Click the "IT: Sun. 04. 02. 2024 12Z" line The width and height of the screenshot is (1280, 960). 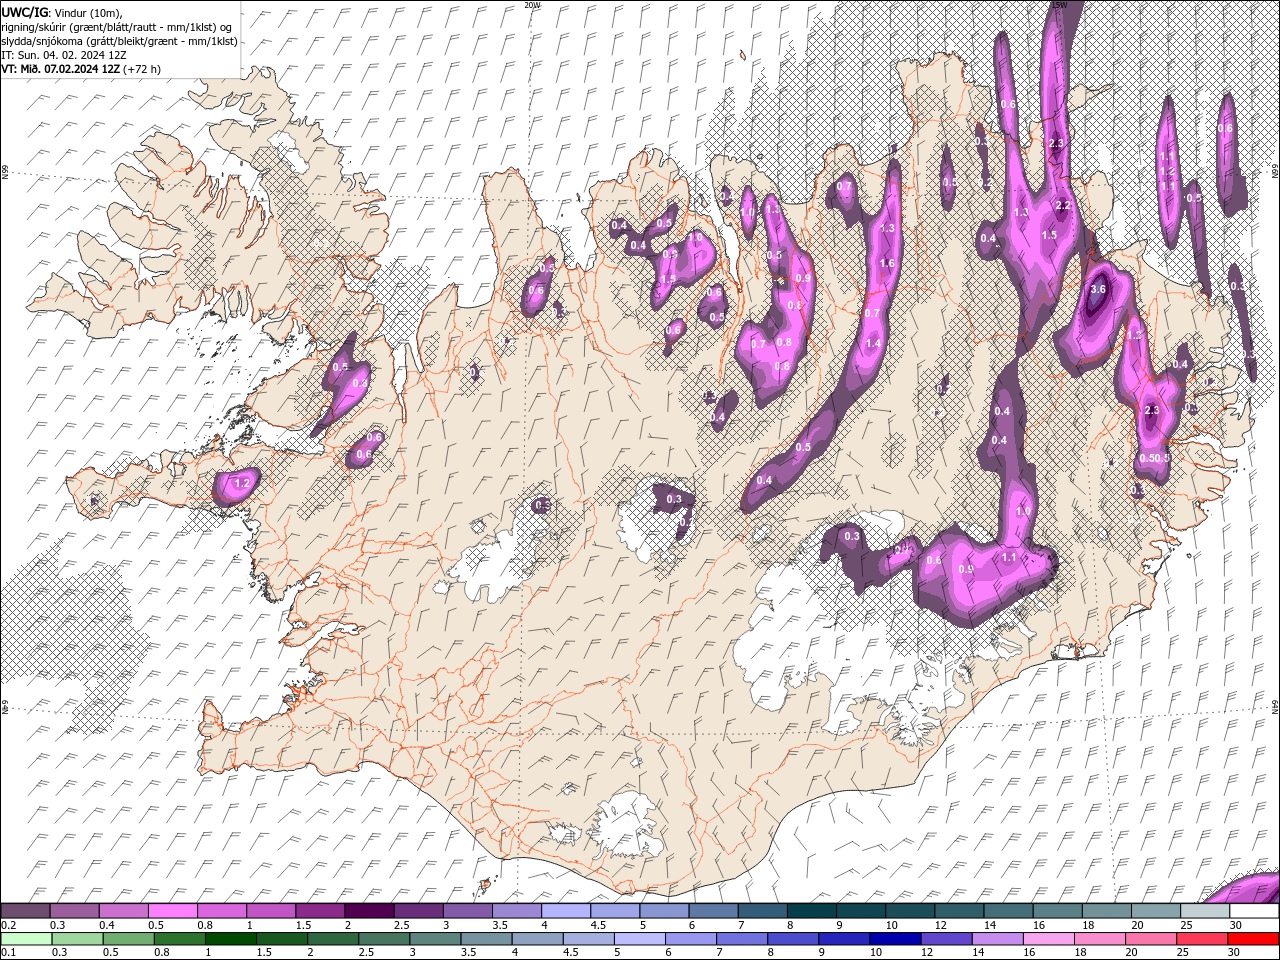[65, 55]
